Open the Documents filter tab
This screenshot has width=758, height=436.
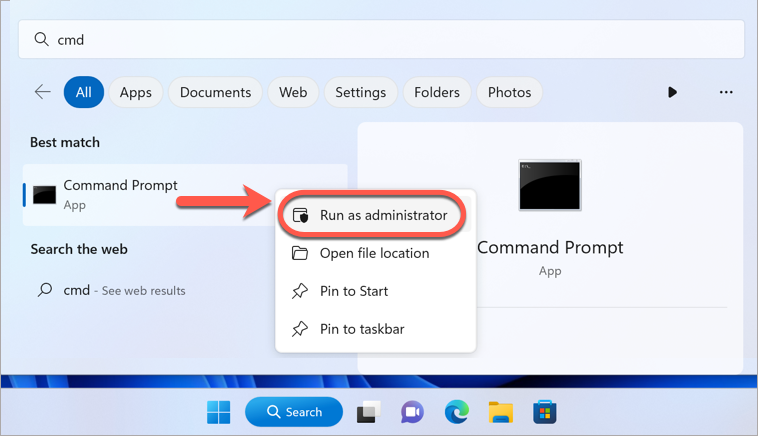point(215,92)
